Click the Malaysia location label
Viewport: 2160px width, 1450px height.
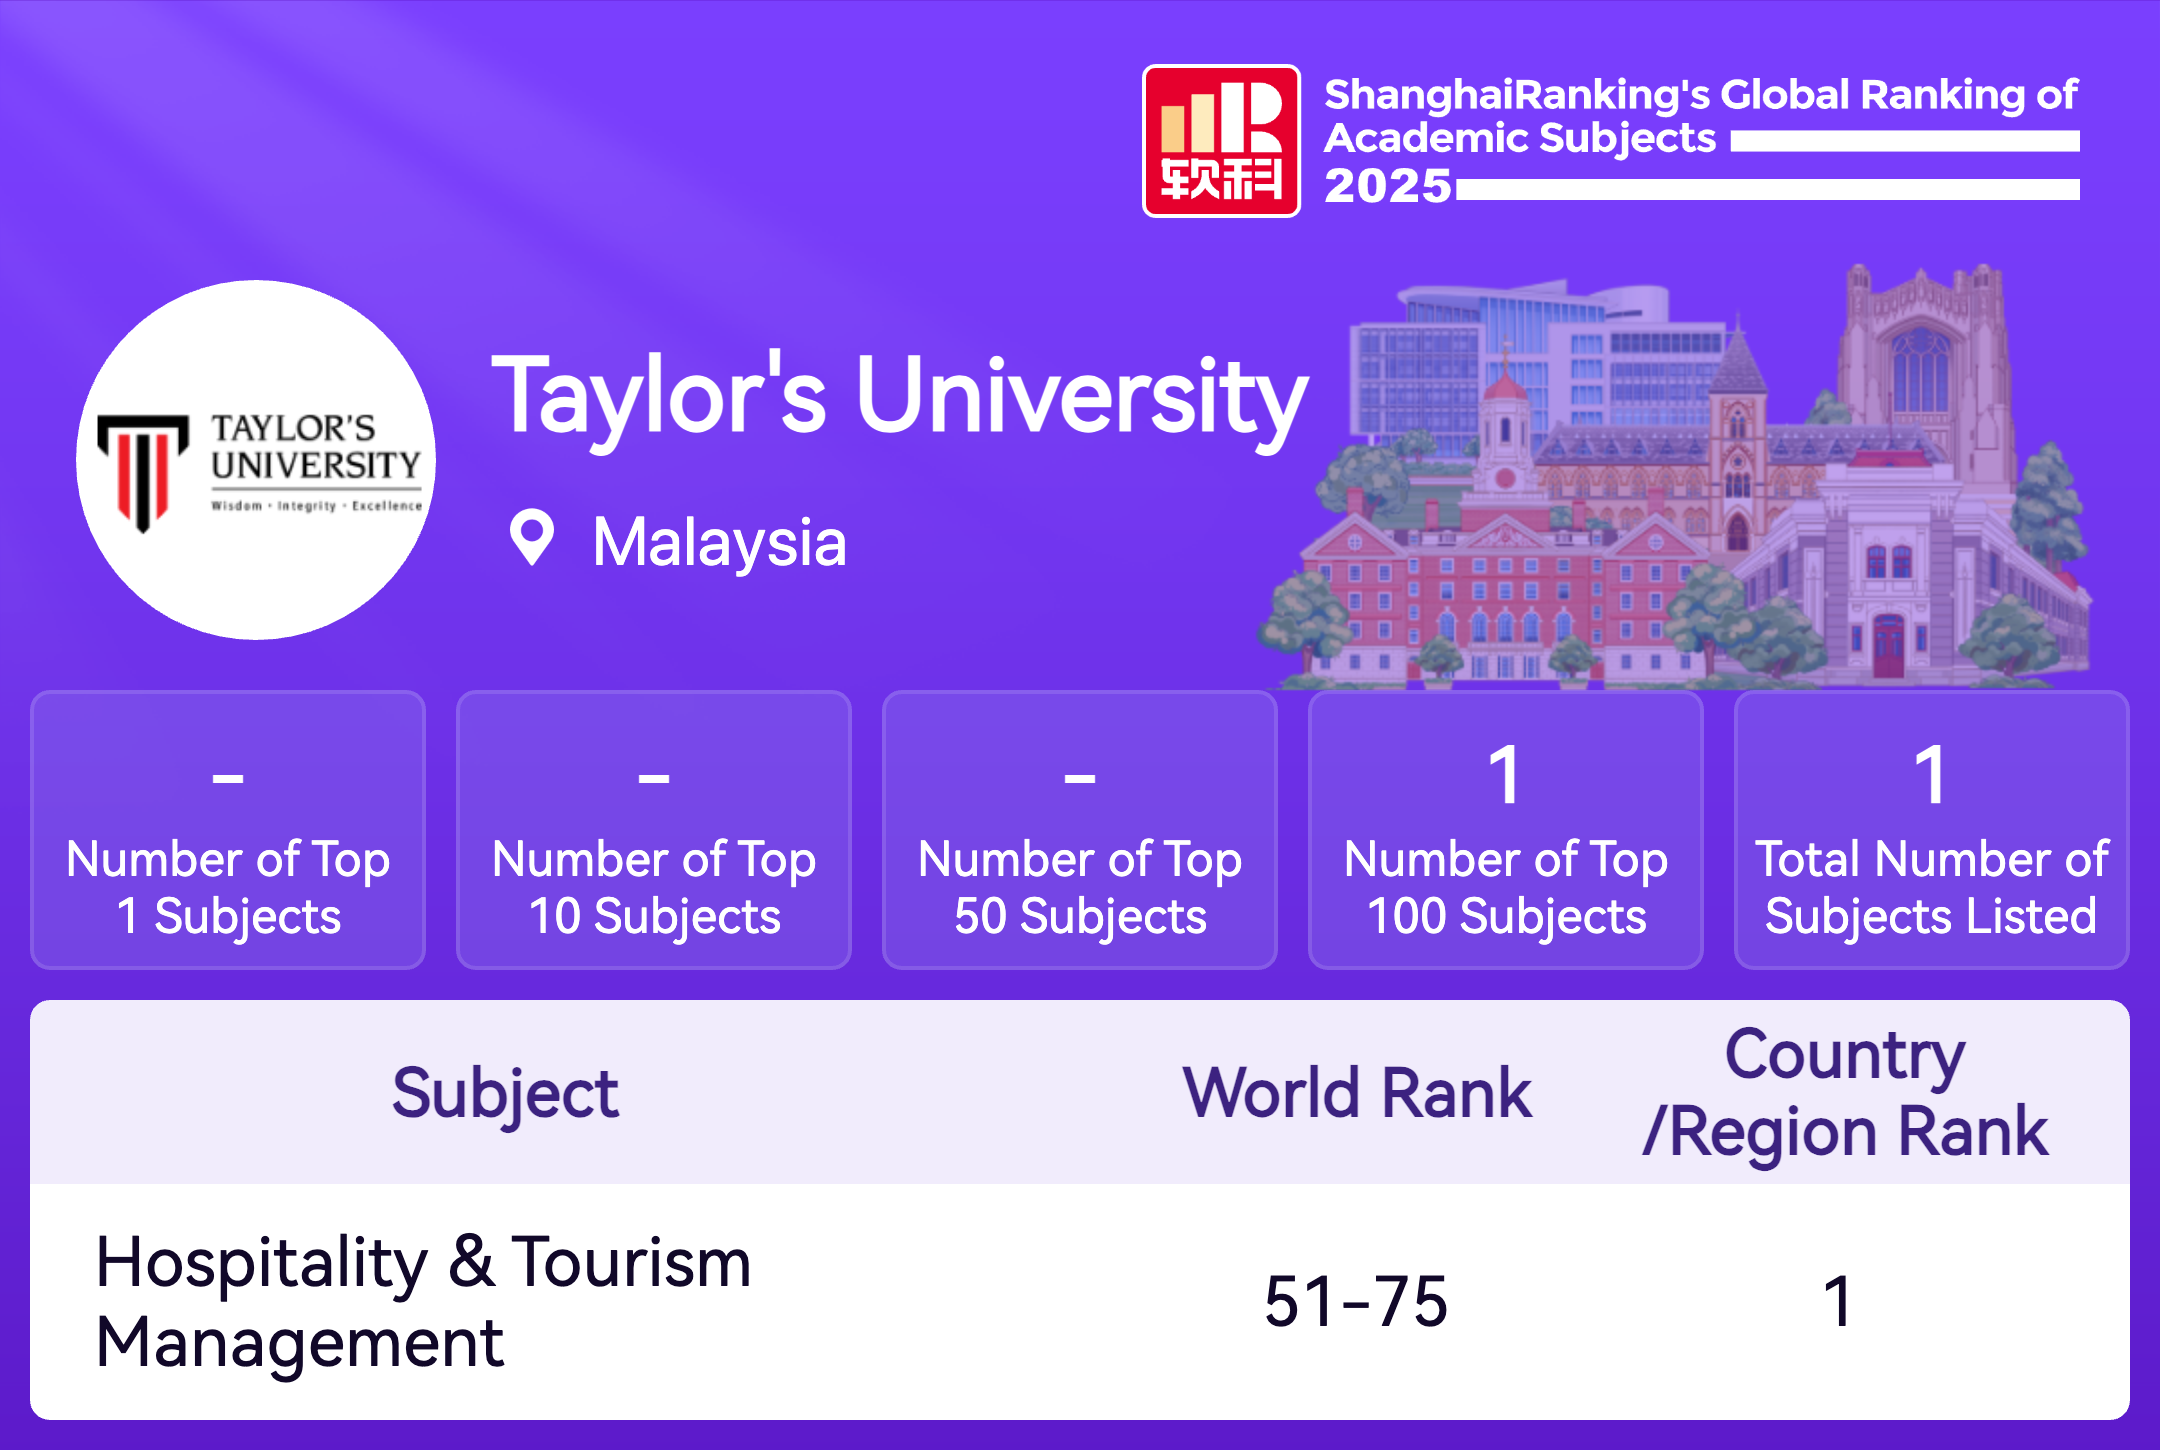(x=718, y=543)
